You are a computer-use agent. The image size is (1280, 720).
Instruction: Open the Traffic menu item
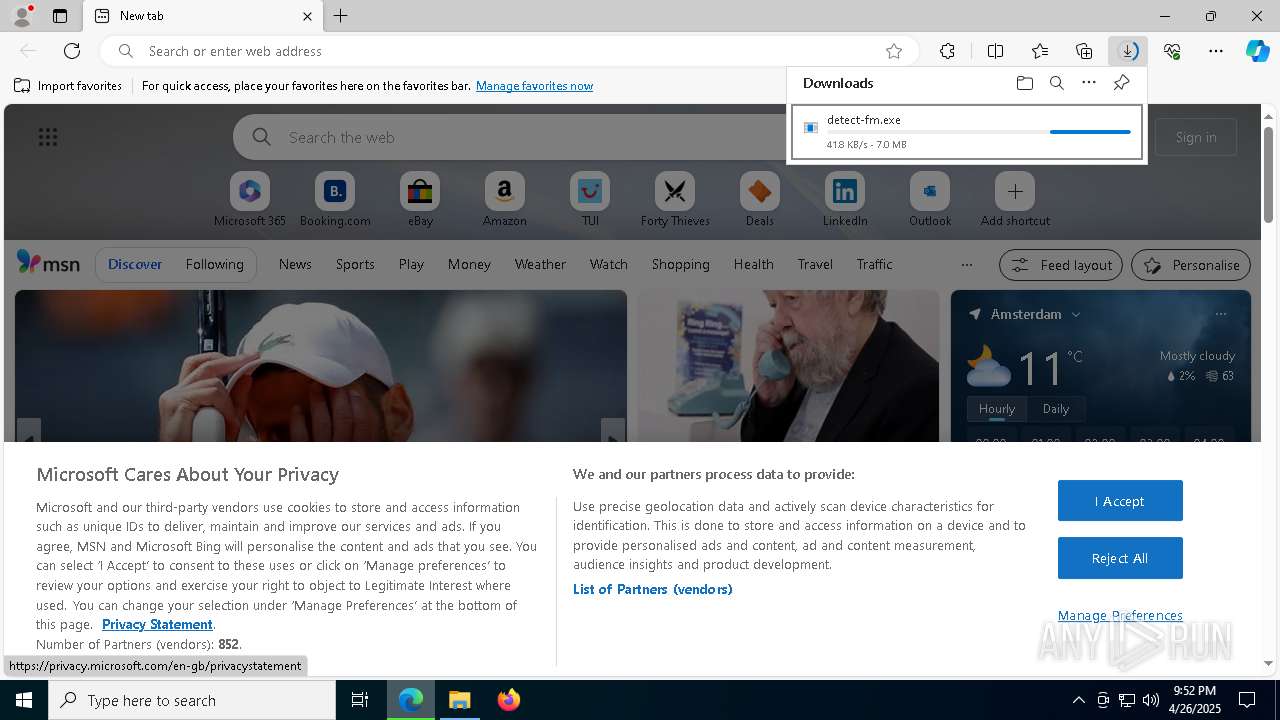tap(874, 264)
